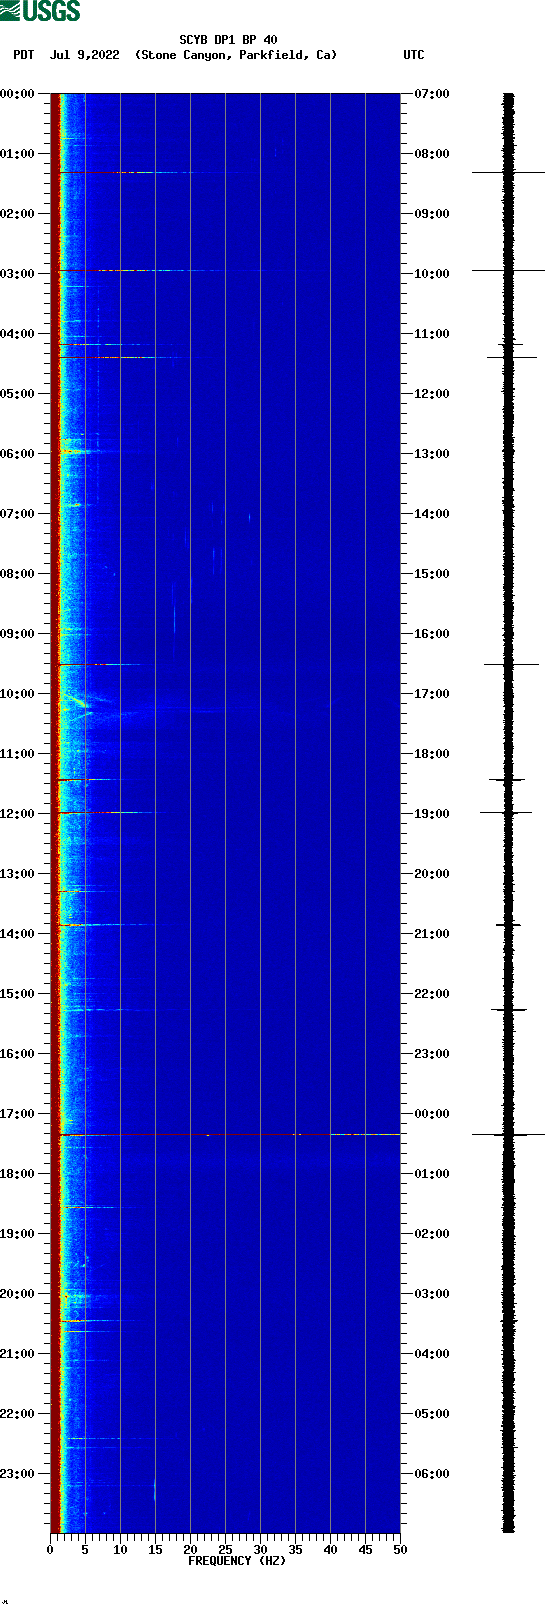The image size is (552, 1613).
Task: Click the seismogram spike after 08:00 UTC
Action: 508,172
